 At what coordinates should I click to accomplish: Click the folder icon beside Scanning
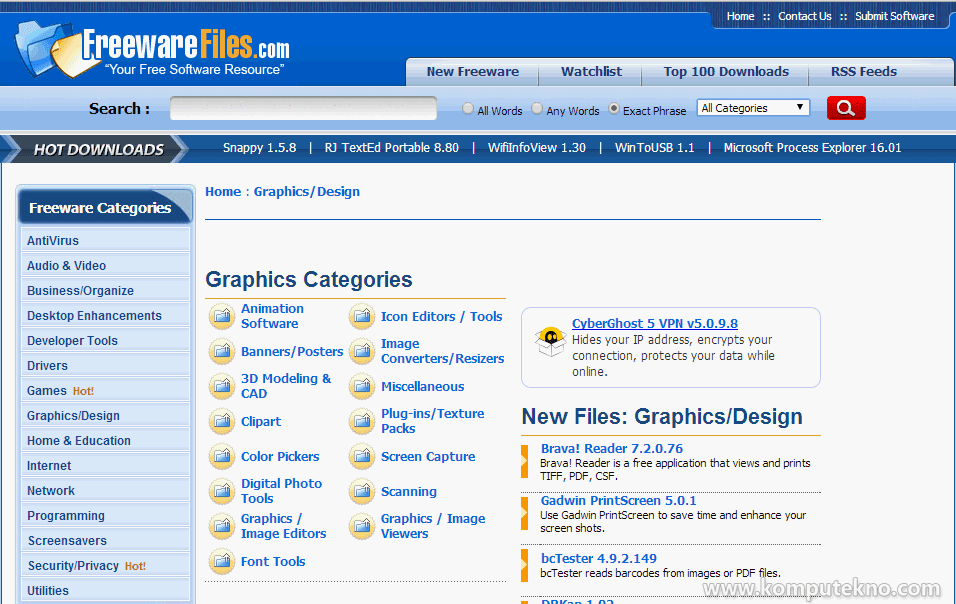tap(362, 491)
